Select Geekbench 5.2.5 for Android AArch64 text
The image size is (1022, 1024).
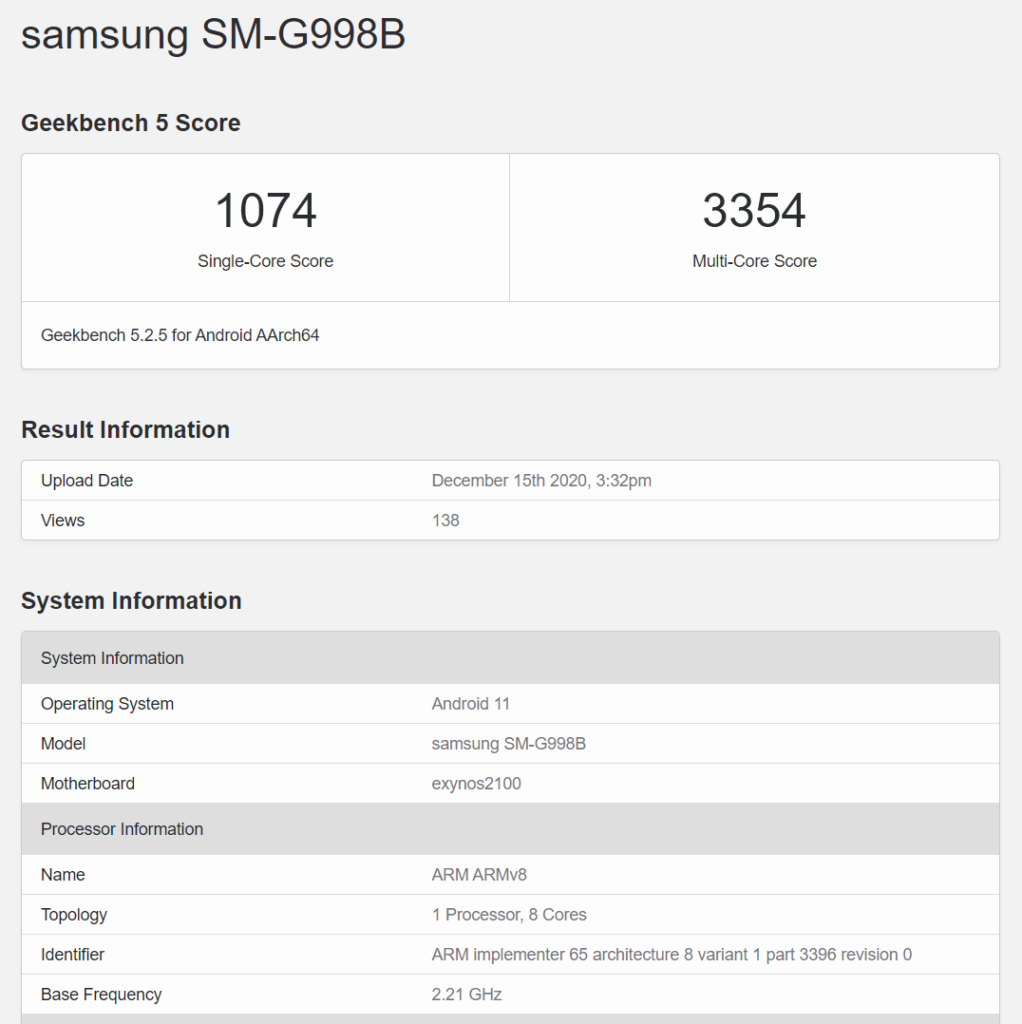tap(180, 335)
